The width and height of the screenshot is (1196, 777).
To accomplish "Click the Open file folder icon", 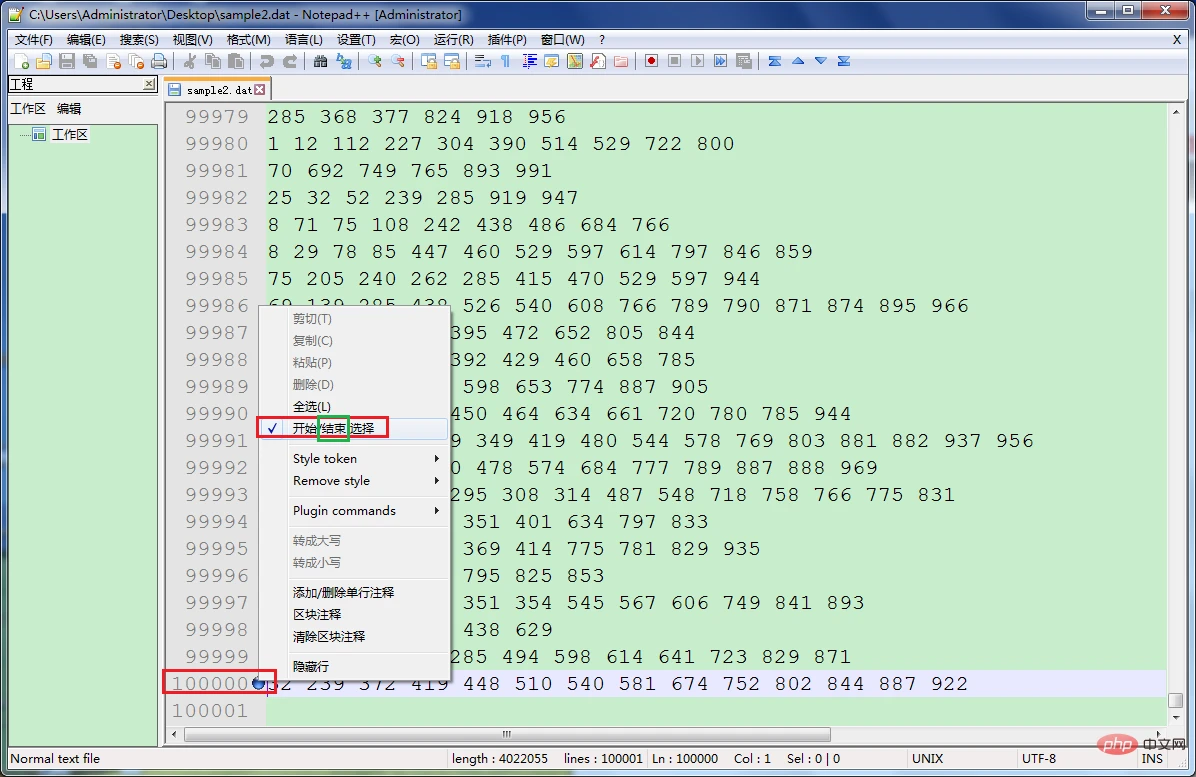I will tap(44, 61).
